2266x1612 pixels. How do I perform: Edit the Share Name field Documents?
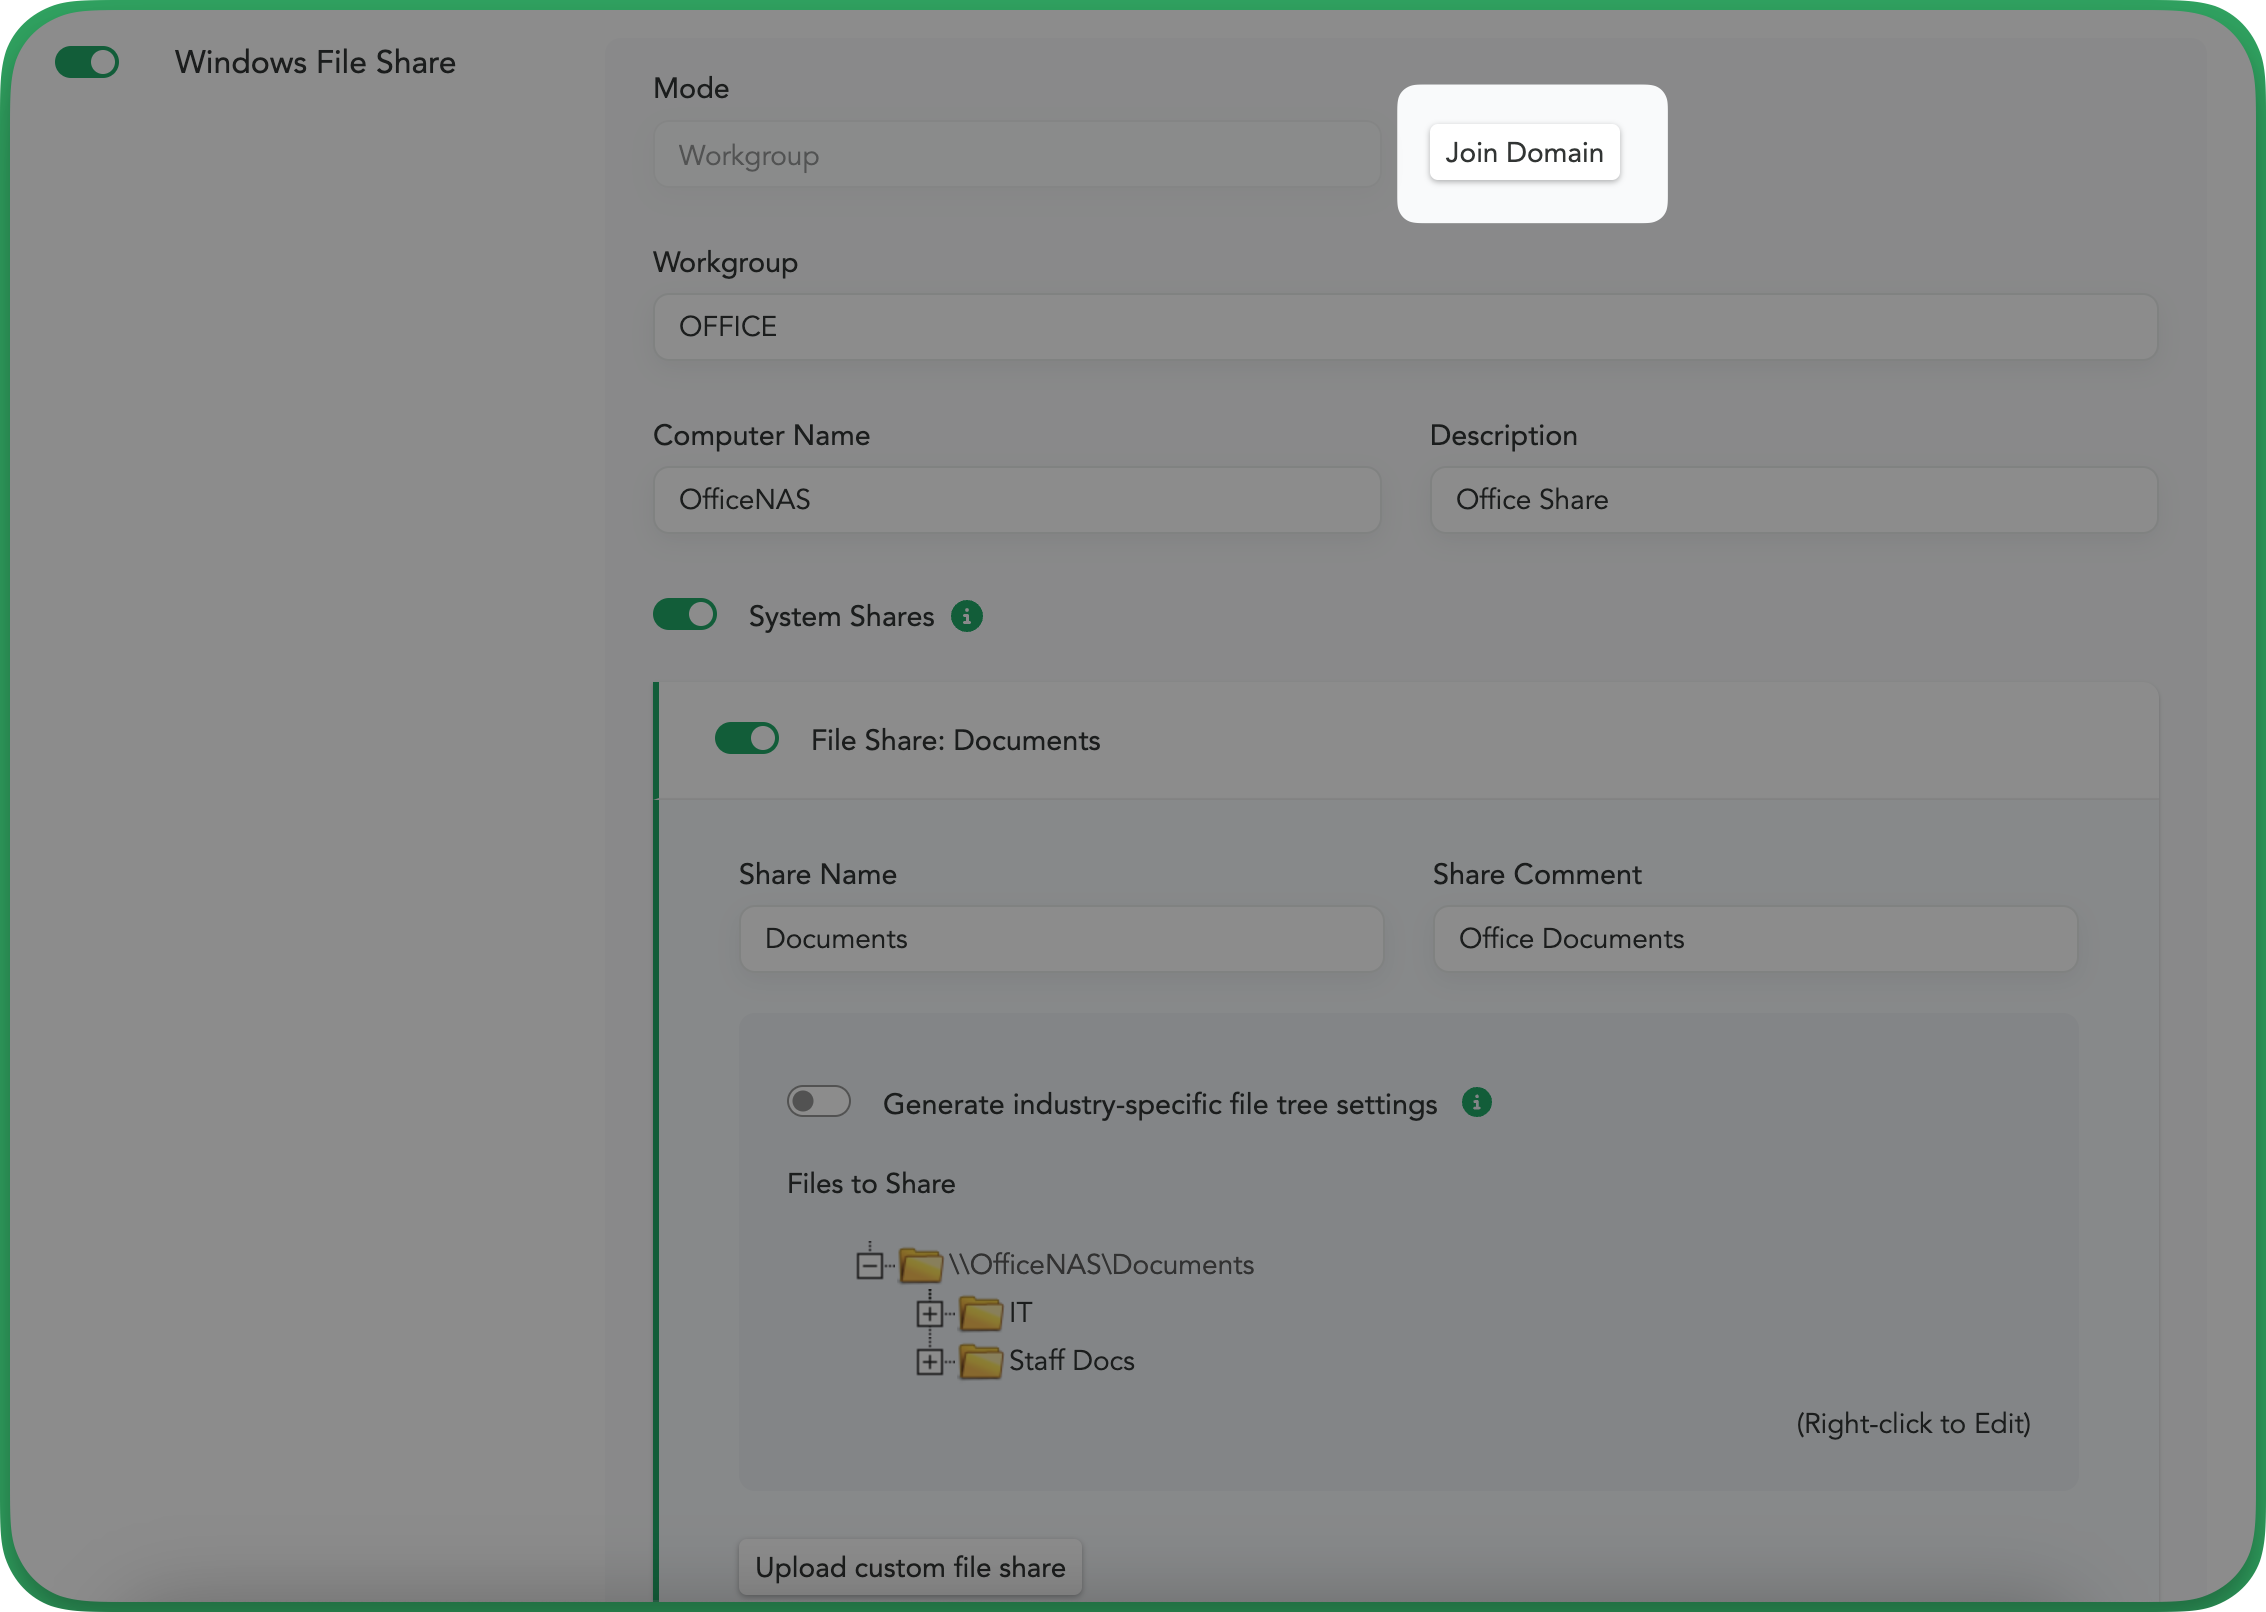point(1061,939)
